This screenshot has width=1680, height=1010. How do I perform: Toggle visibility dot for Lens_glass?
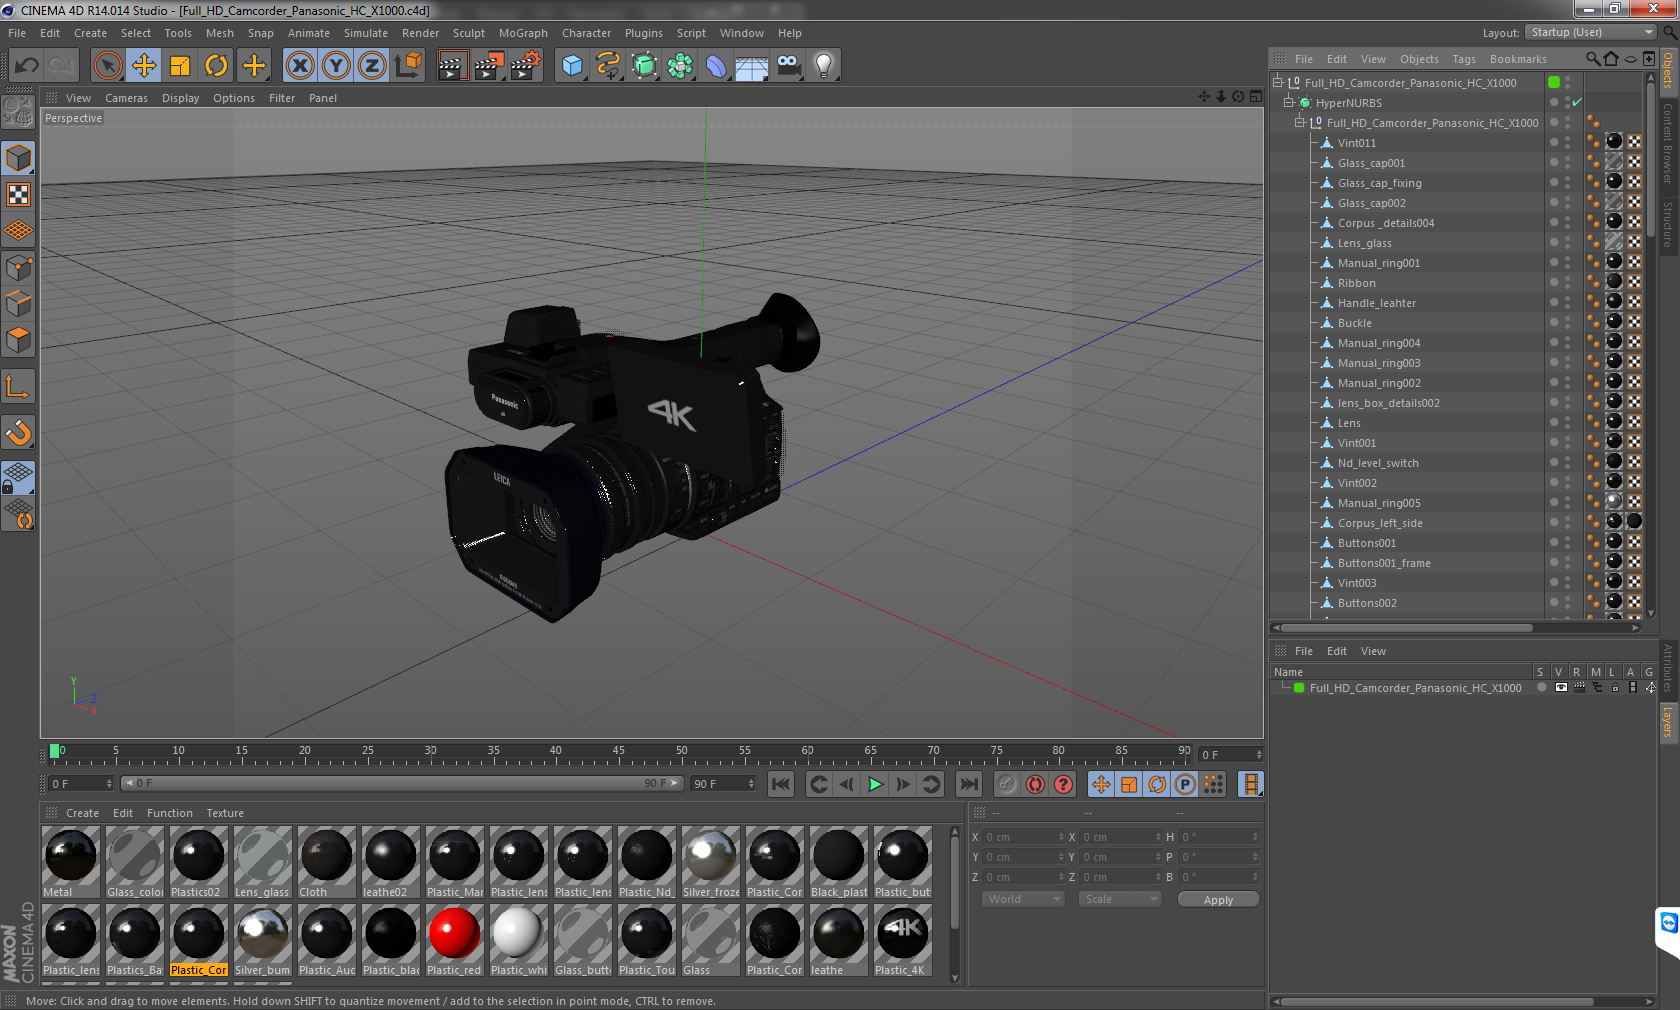(x=1554, y=242)
